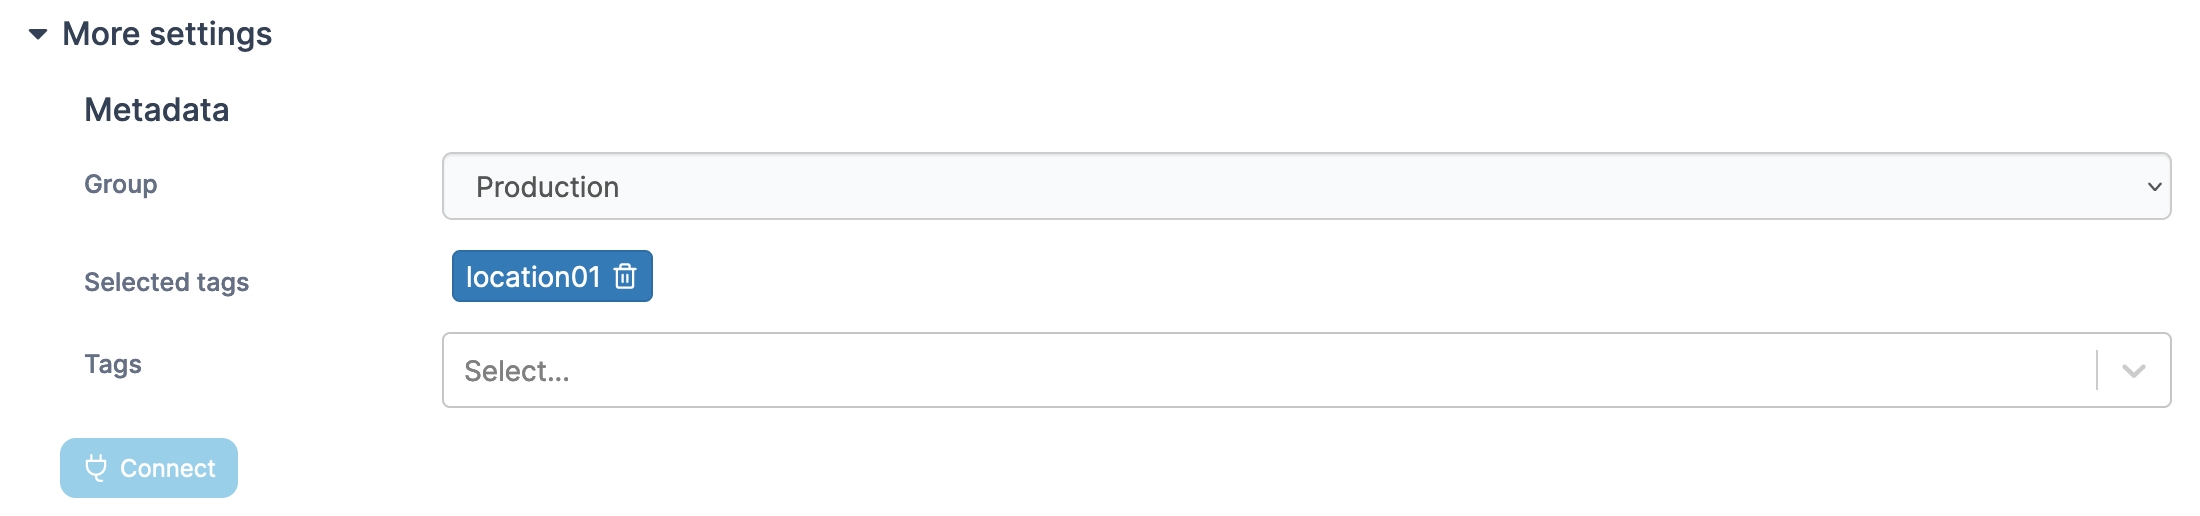Click the word Production in Group field
Viewport: 2200px width, 516px height.
[x=547, y=188]
